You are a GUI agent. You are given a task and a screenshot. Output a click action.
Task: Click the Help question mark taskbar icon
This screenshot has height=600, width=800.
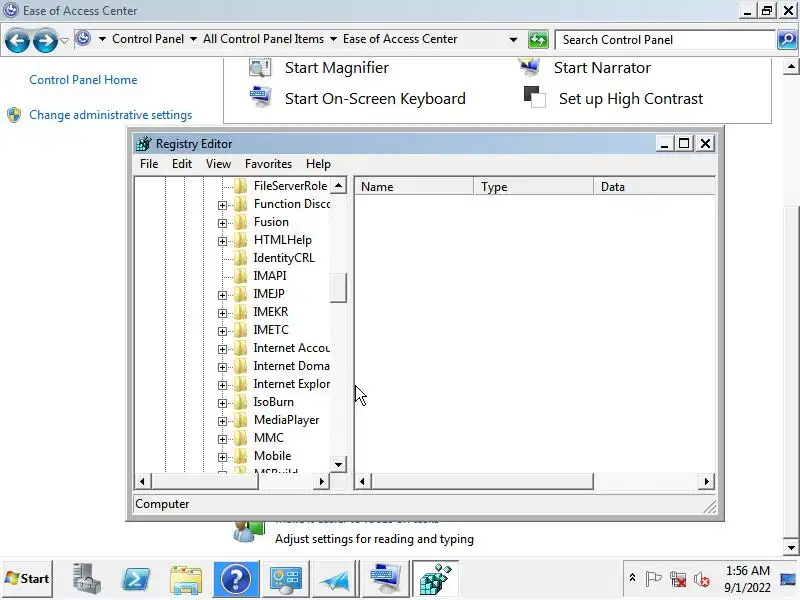(236, 579)
